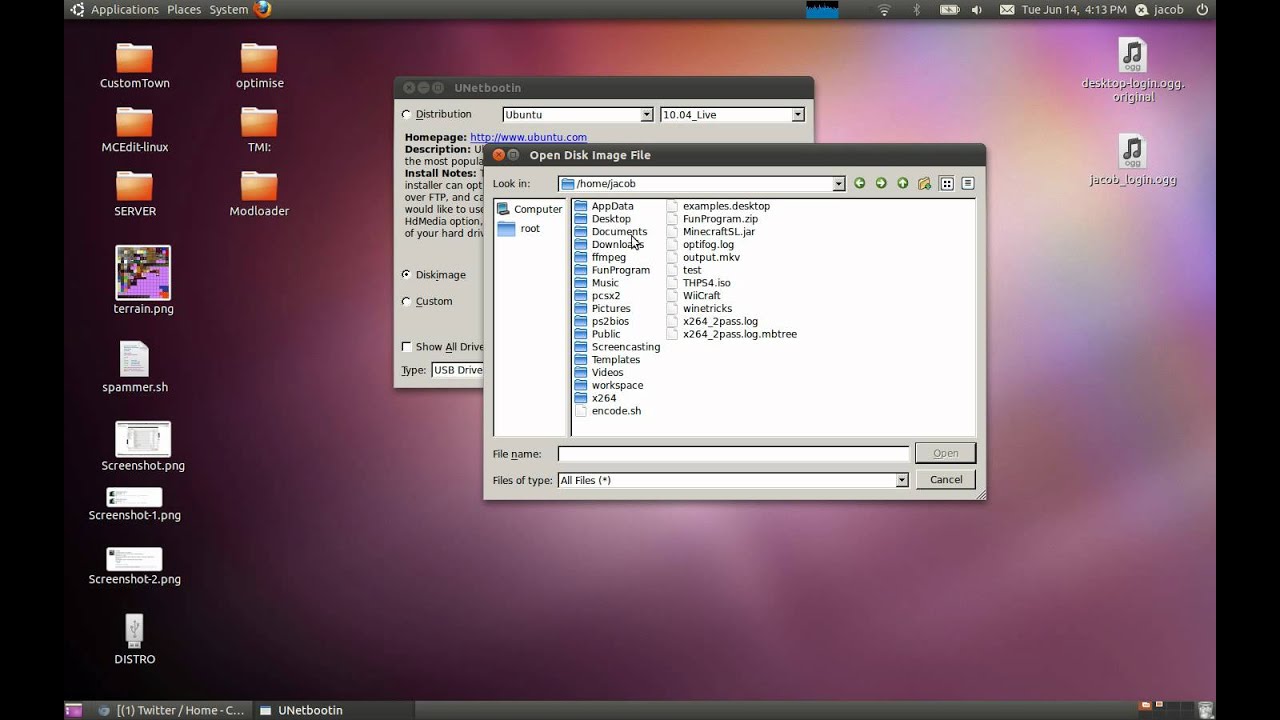Open the Places menu

point(184,9)
